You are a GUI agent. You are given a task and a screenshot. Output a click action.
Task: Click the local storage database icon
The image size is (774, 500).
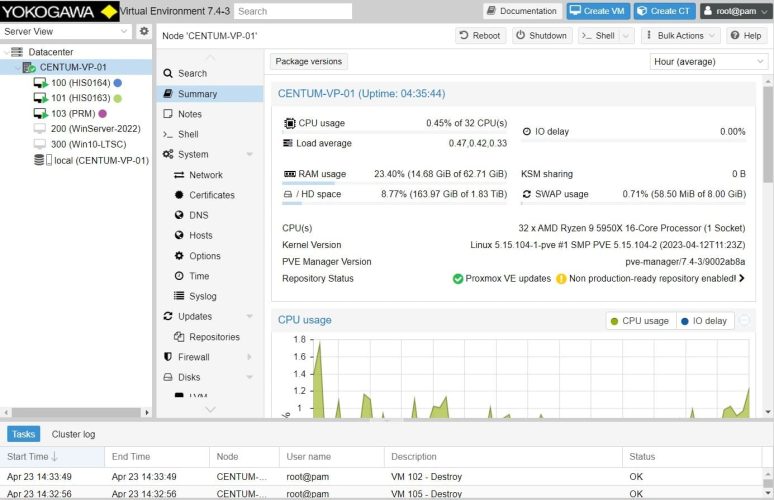click(39, 160)
